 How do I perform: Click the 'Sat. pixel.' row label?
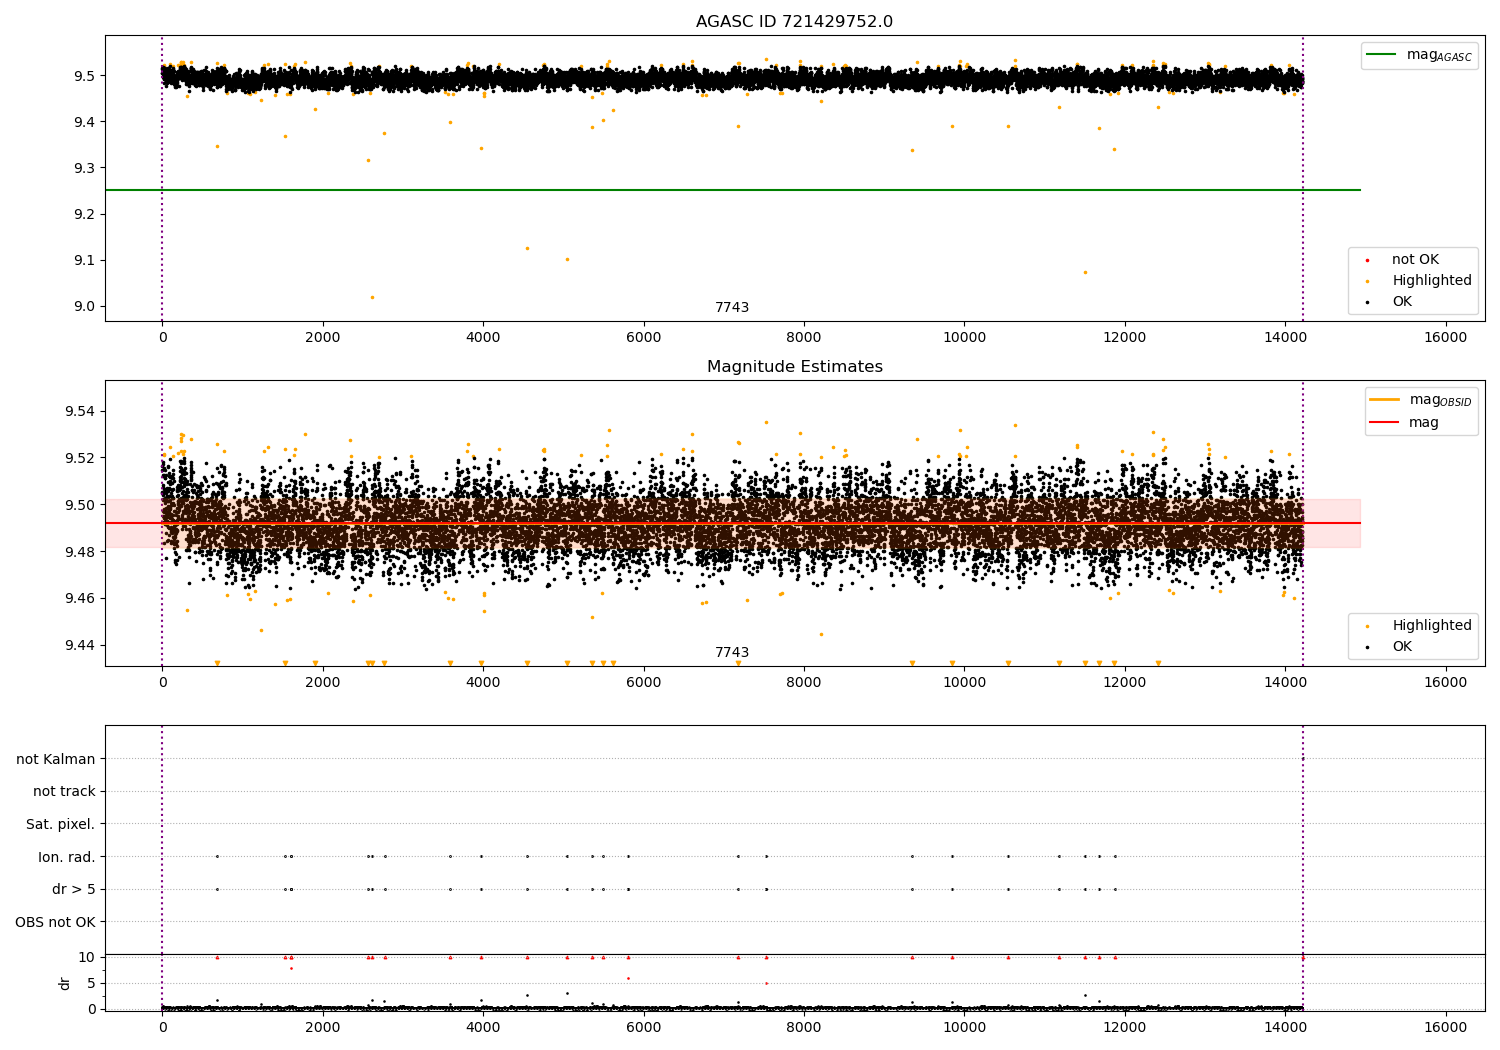[x=61, y=825]
